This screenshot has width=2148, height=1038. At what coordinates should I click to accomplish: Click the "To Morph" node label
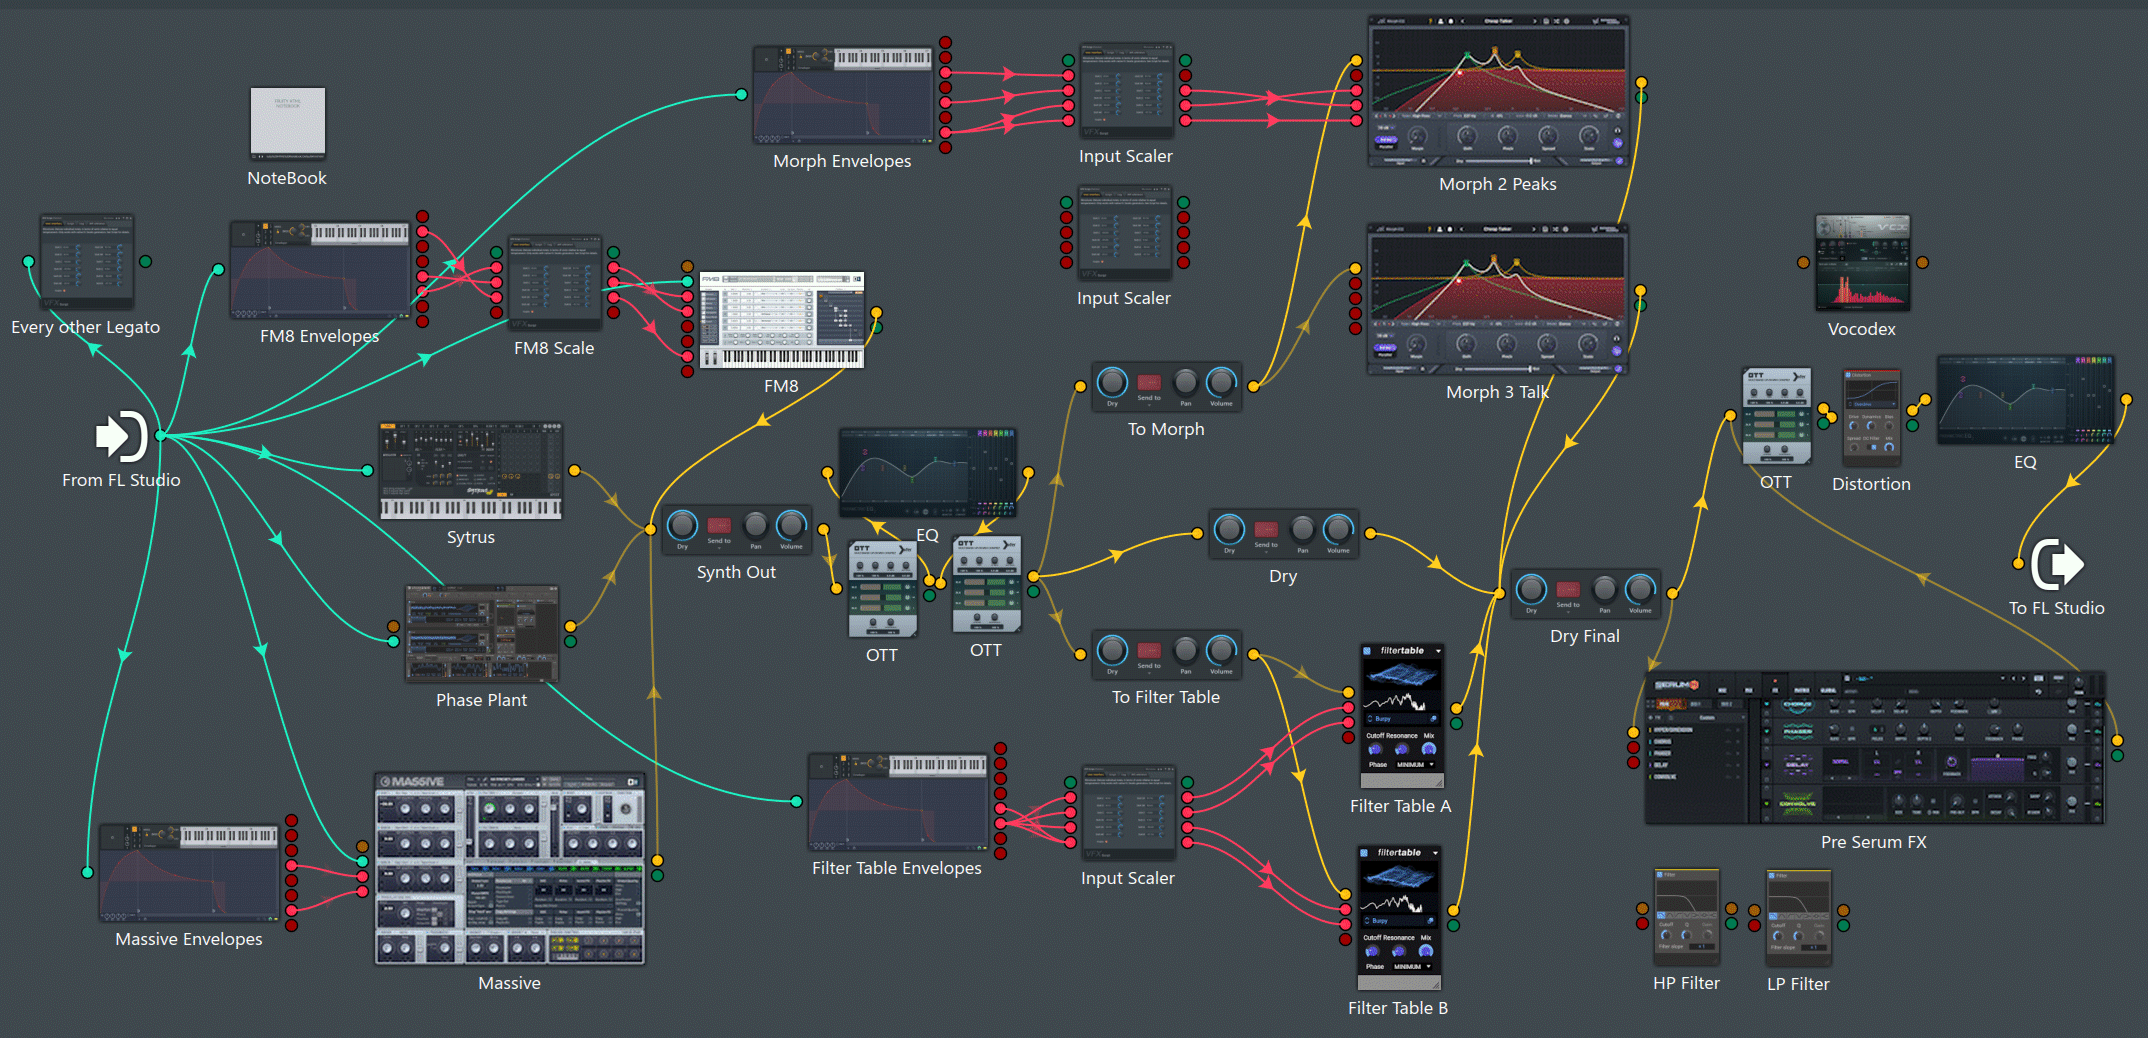click(1166, 429)
